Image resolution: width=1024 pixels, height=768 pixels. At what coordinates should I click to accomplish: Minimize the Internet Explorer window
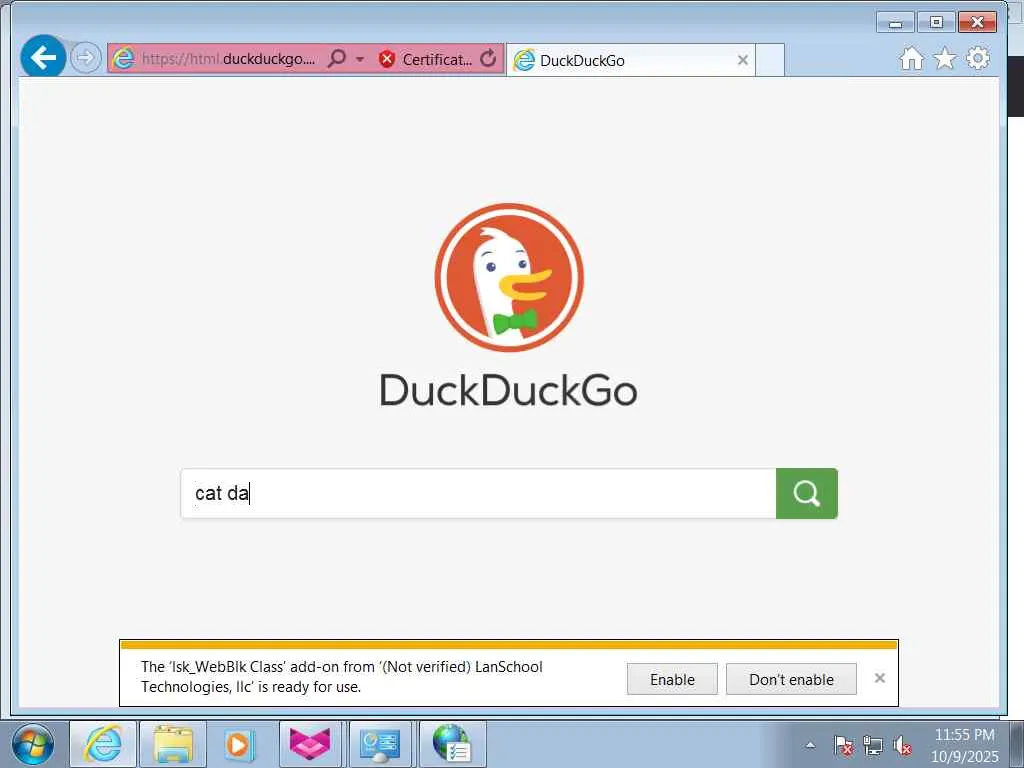(895, 23)
